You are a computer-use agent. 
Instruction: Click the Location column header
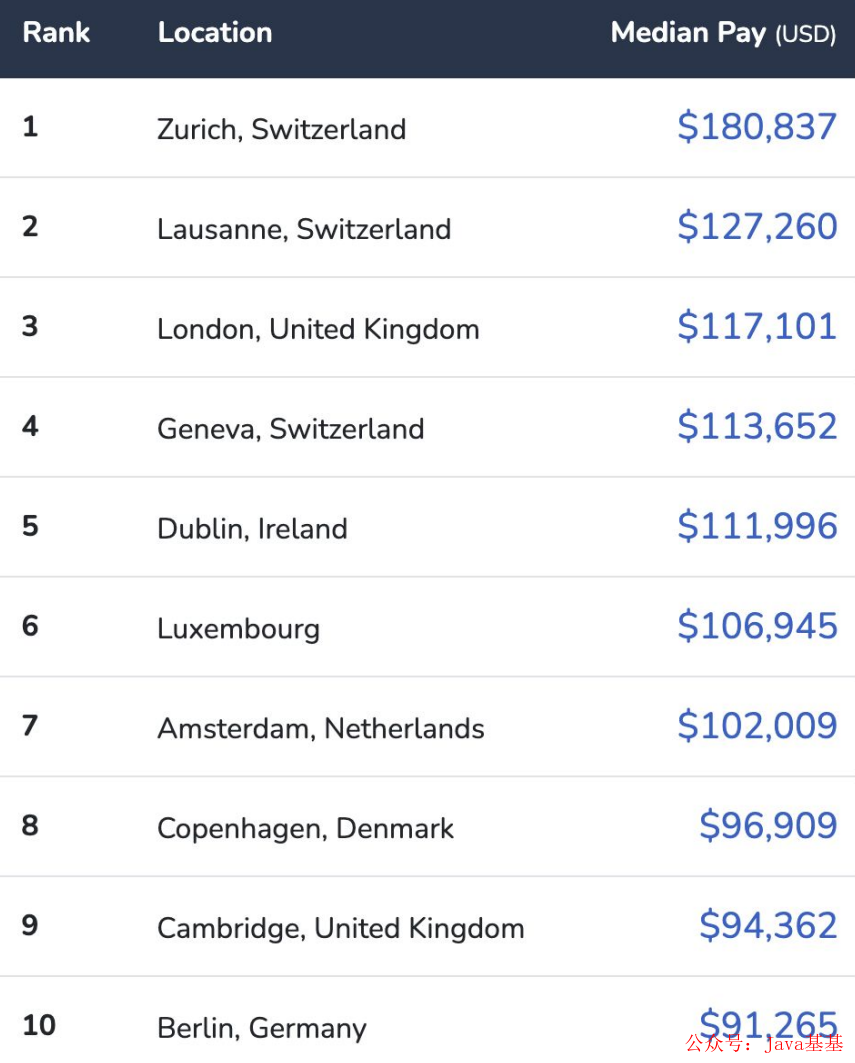click(215, 33)
